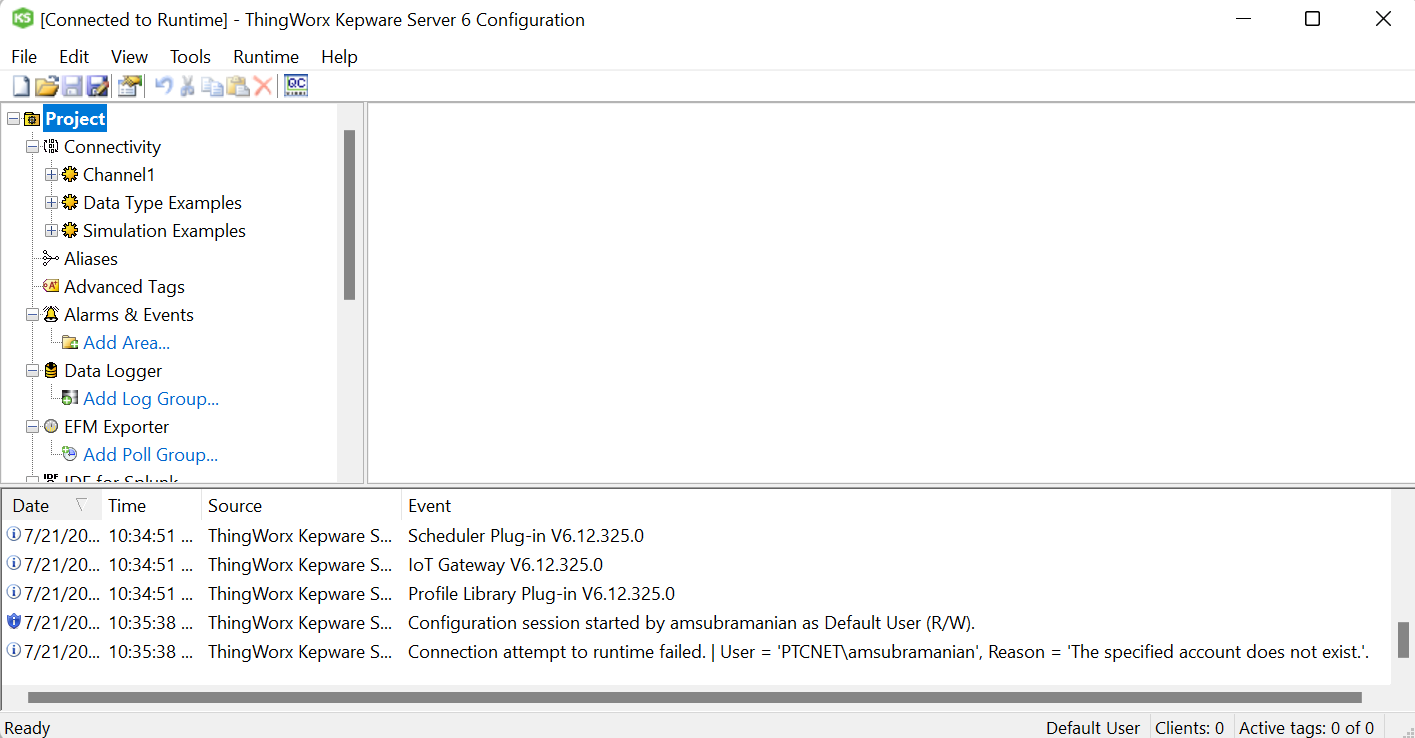This screenshot has height=738, width=1415.
Task: Click the Data Logger icon
Action: pos(50,370)
